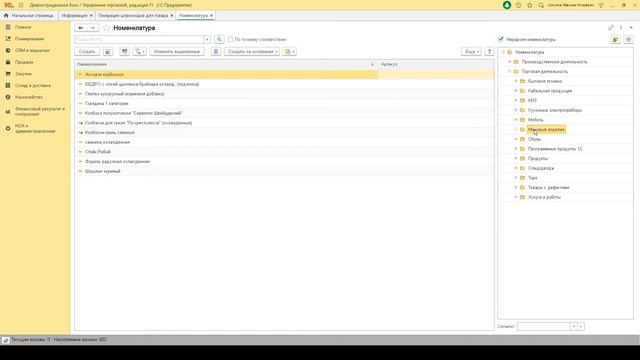Go forward with the right arrow button
640x360 pixels.
point(93,28)
